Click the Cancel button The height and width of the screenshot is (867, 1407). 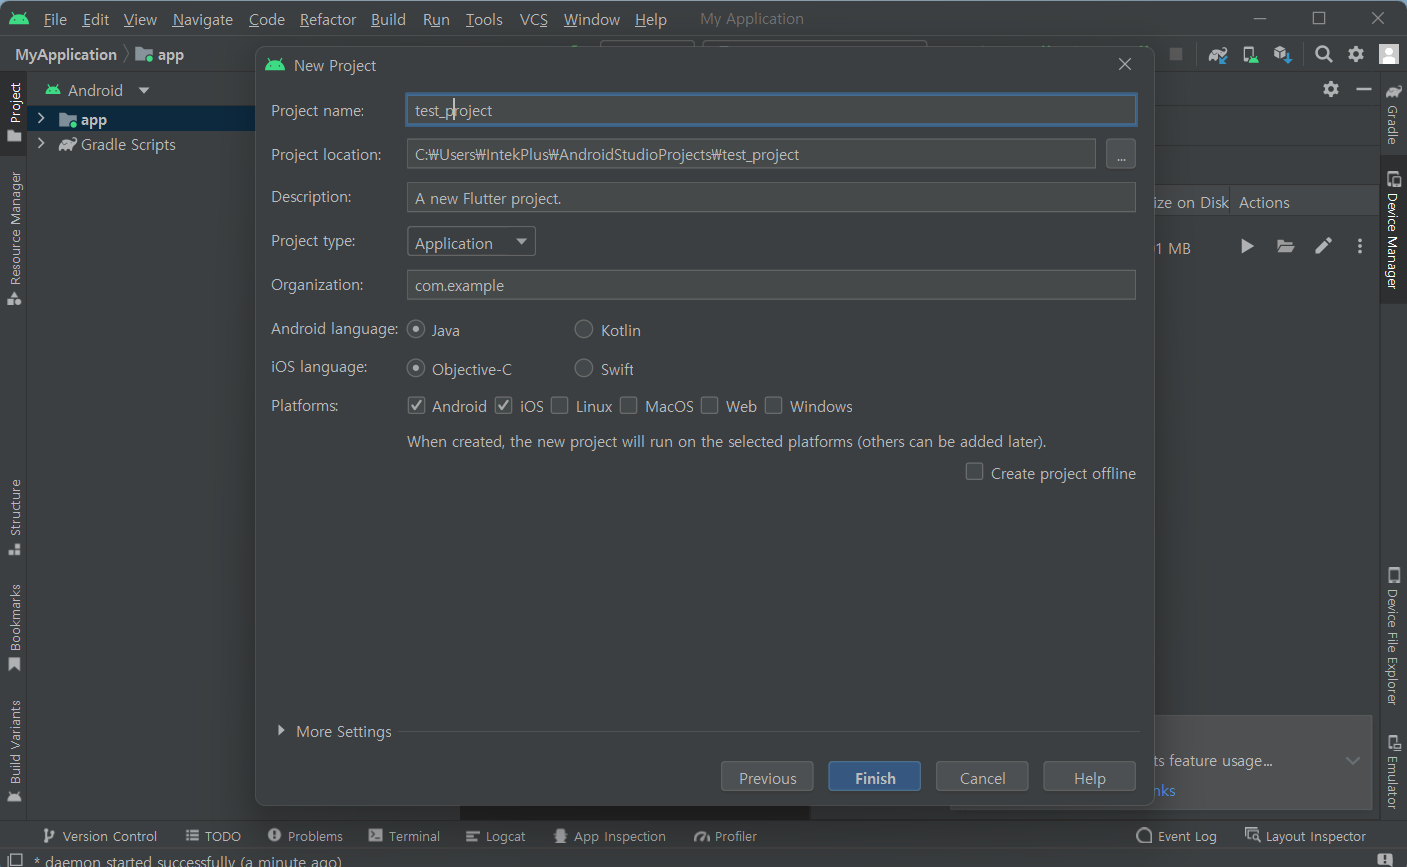982,777
